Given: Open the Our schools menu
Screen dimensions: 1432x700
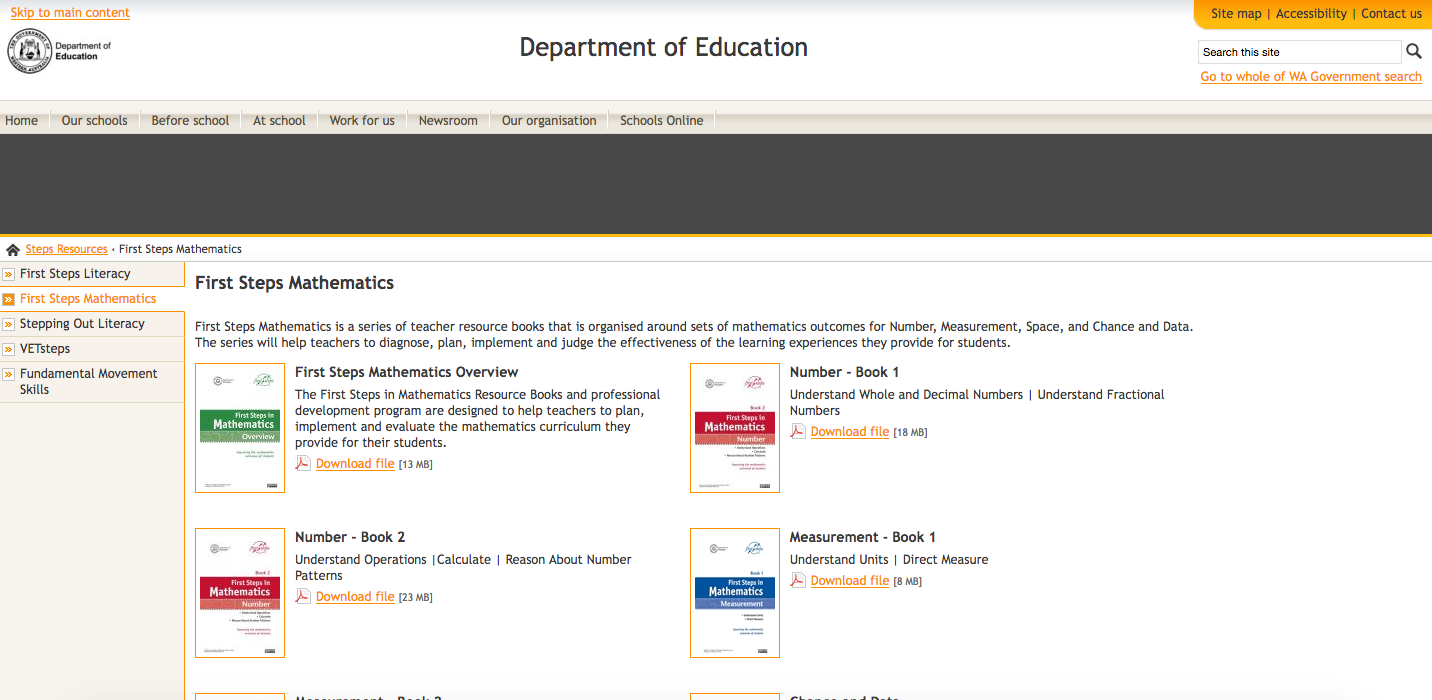Looking at the screenshot, I should (95, 120).
